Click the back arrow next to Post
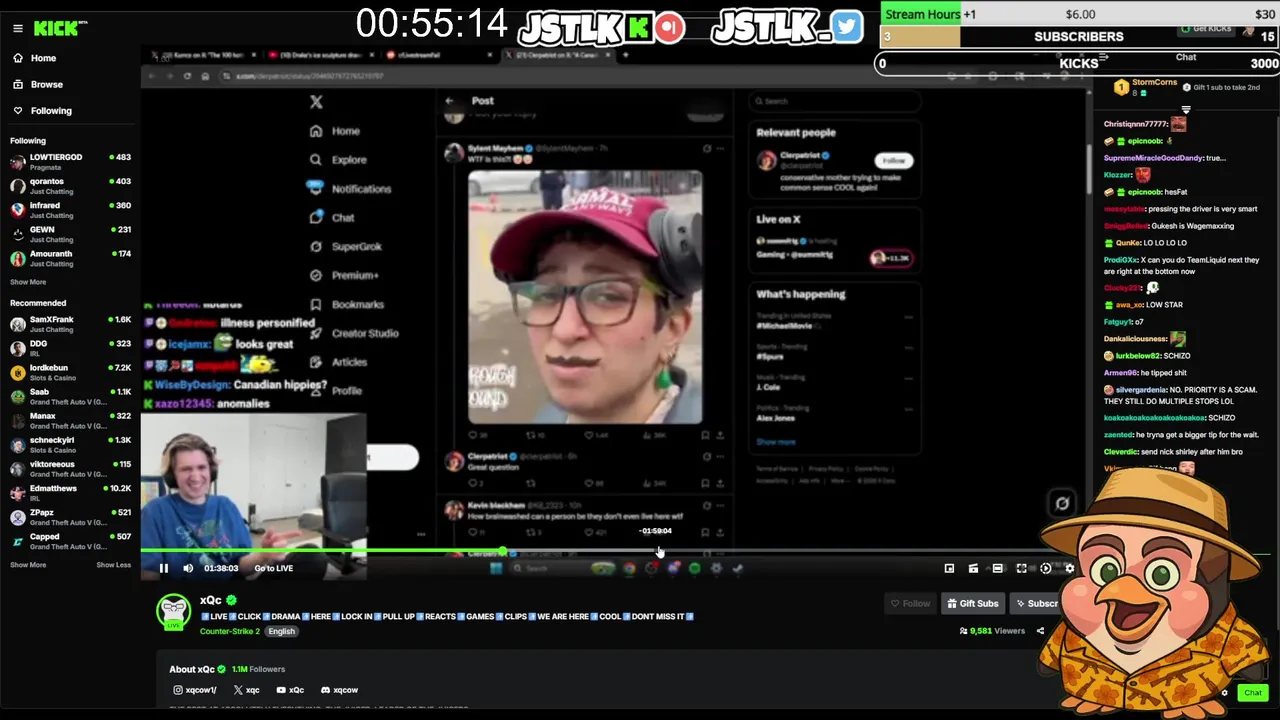 [x=449, y=100]
